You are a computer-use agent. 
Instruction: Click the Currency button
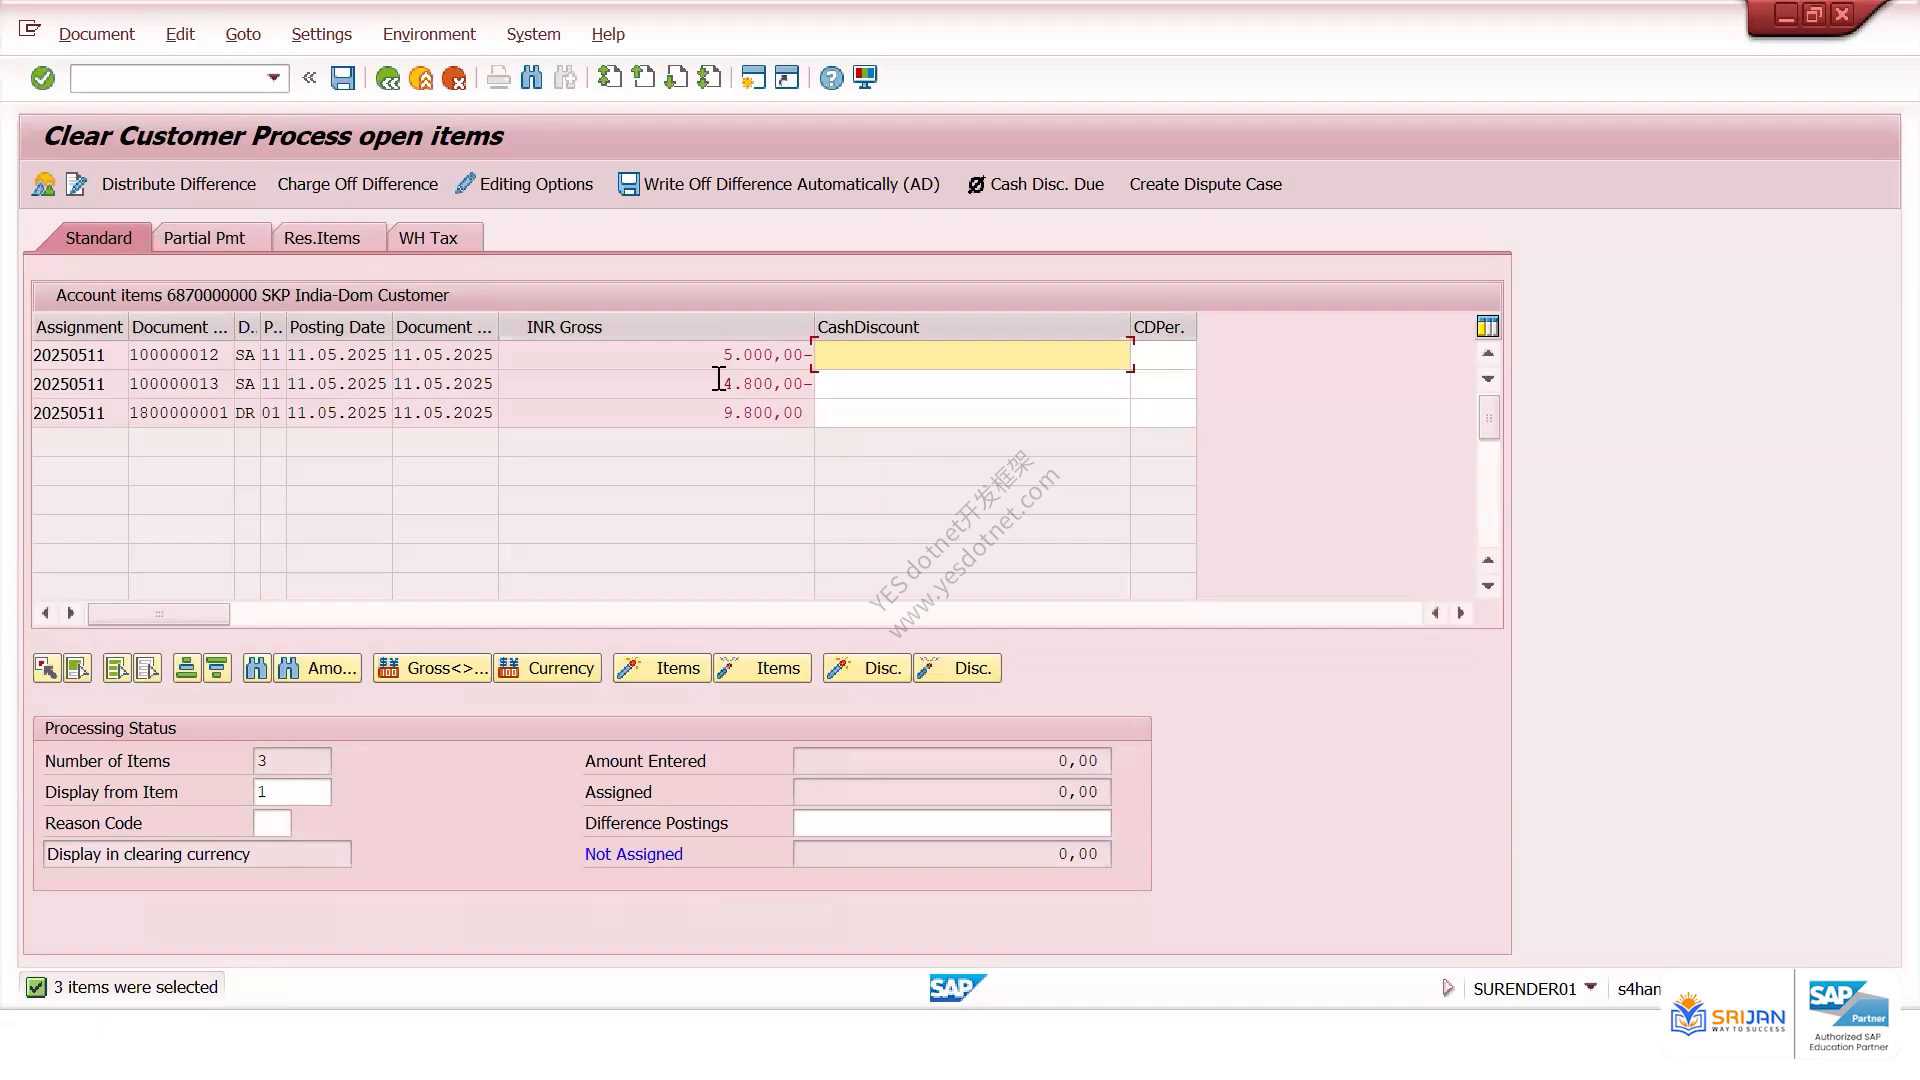coord(548,668)
